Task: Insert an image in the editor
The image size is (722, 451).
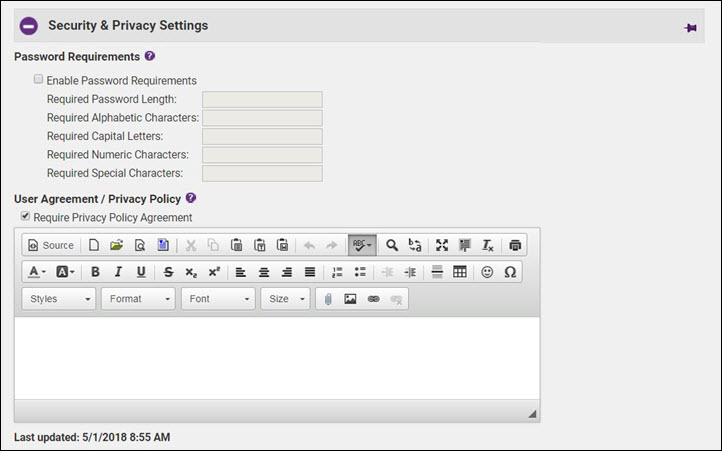Action: pyautogui.click(x=350, y=299)
